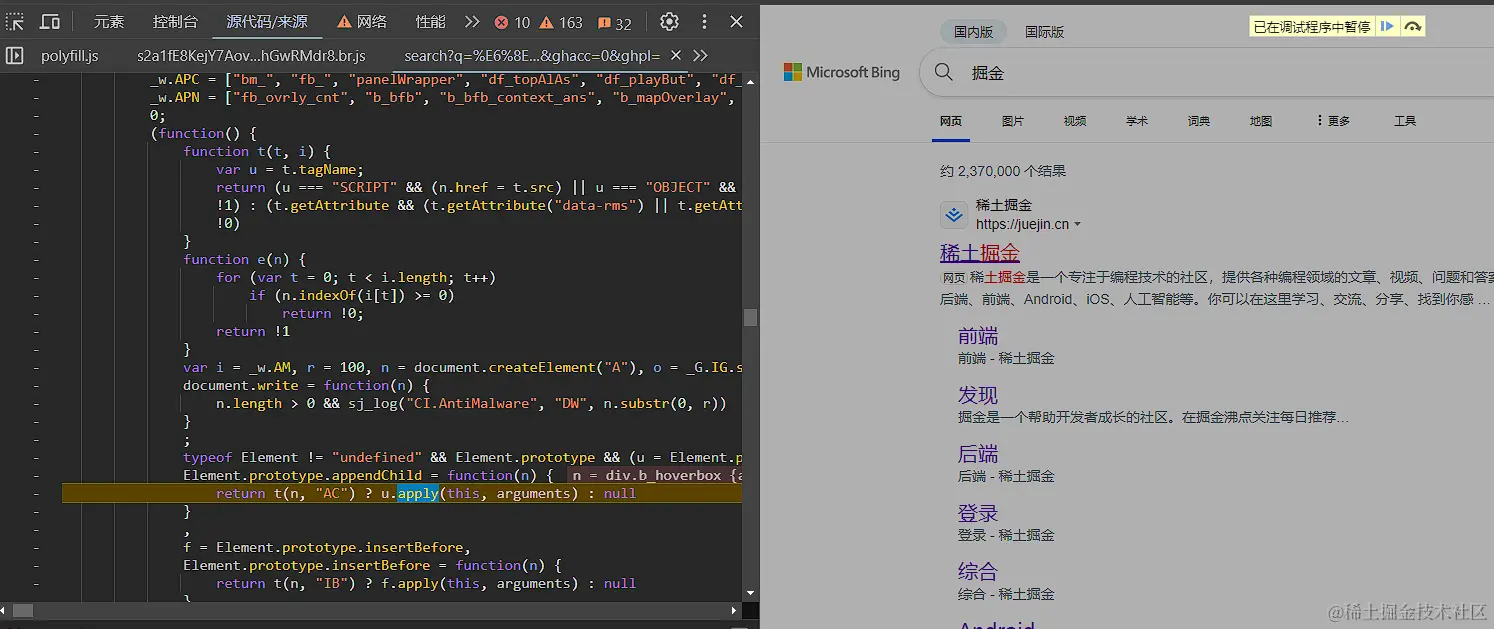Viewport: 1494px width, 629px height.
Task: Switch to the 性能 tab
Action: [x=430, y=22]
